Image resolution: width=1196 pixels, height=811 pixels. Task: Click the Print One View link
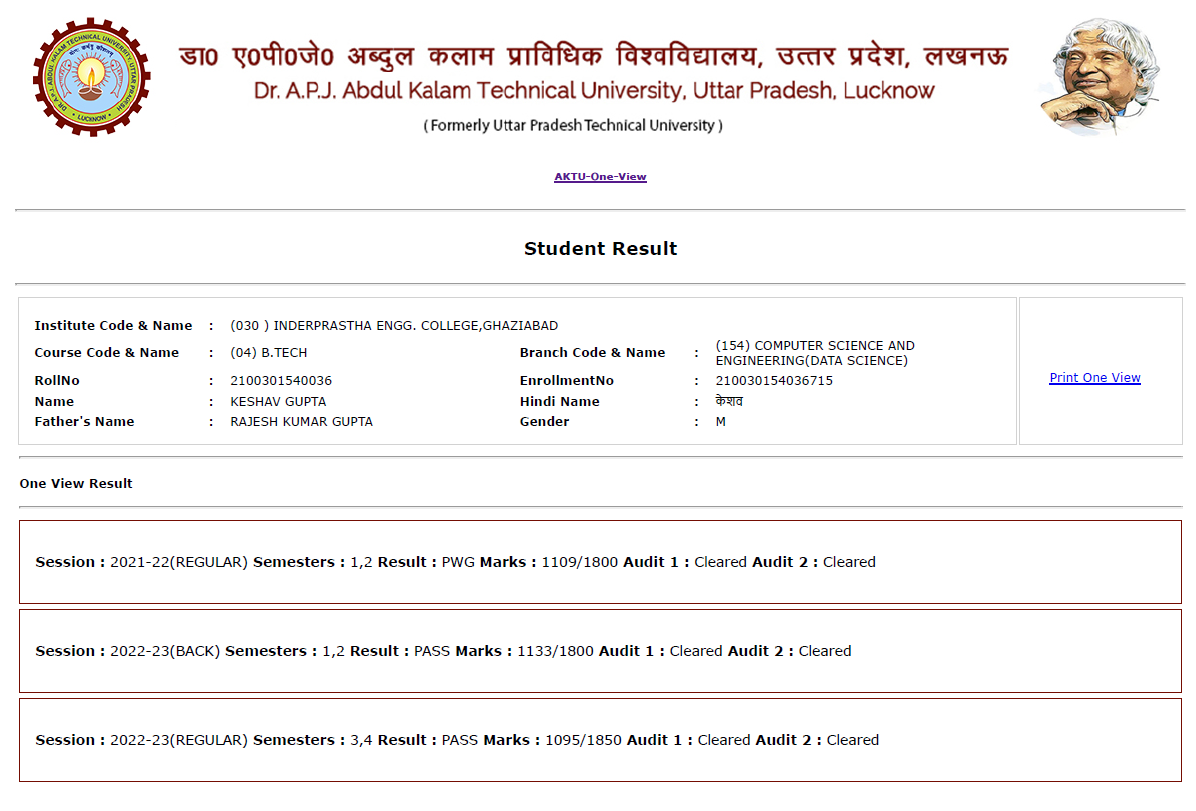1094,378
